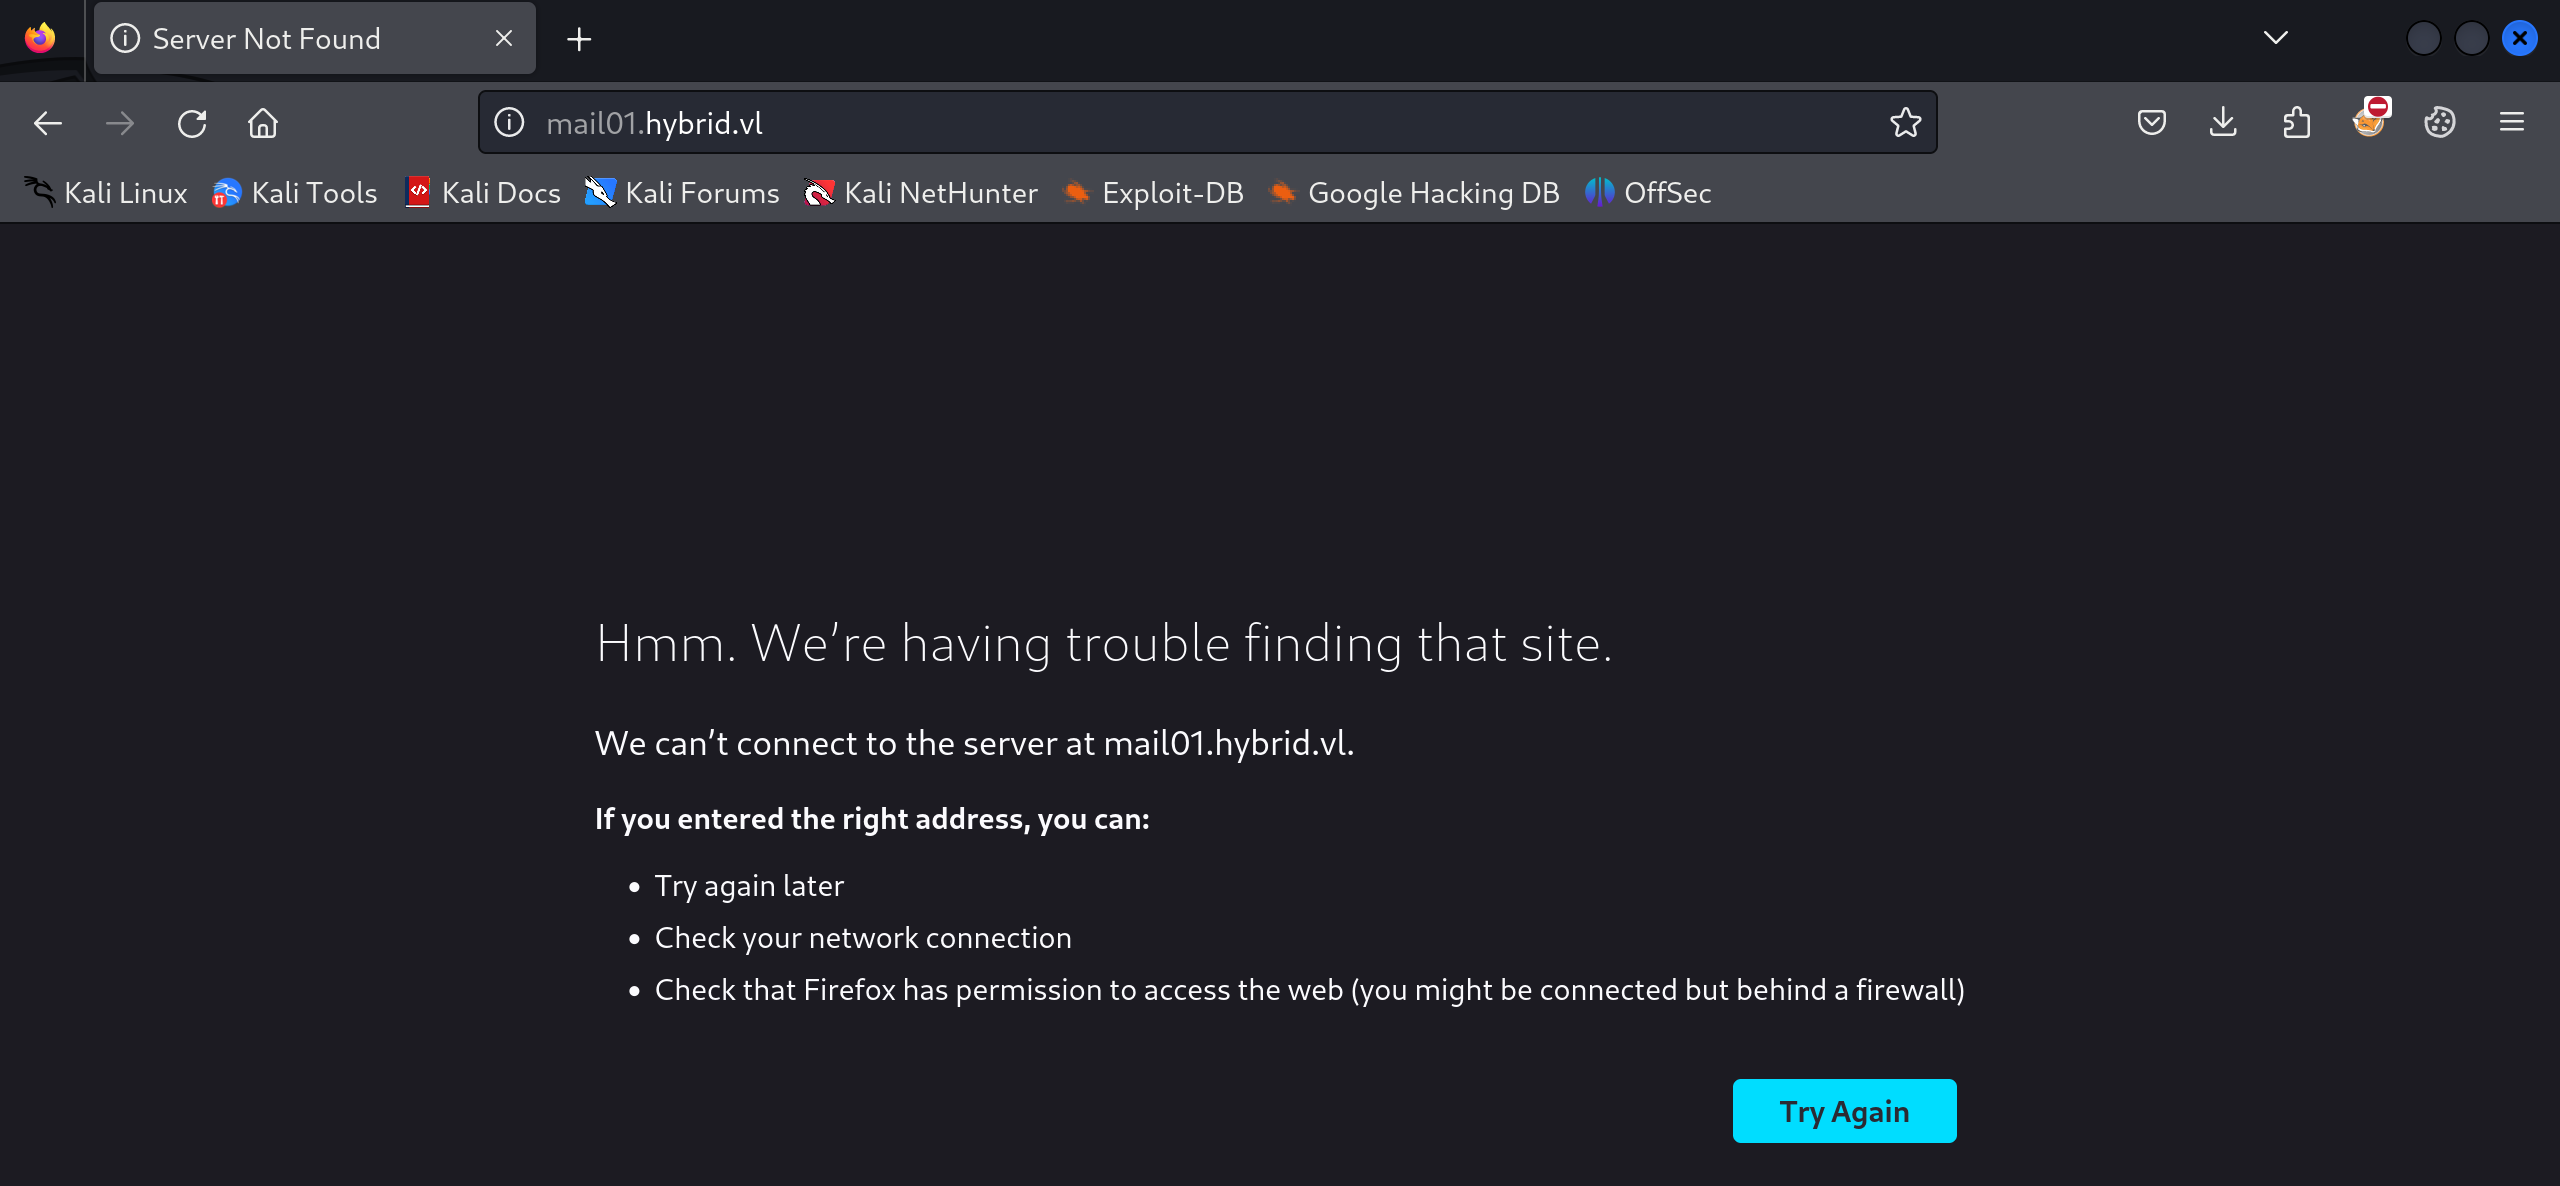Click the Back navigation arrow
Image resolution: width=2560 pixels, height=1186 pixels.
(x=48, y=123)
